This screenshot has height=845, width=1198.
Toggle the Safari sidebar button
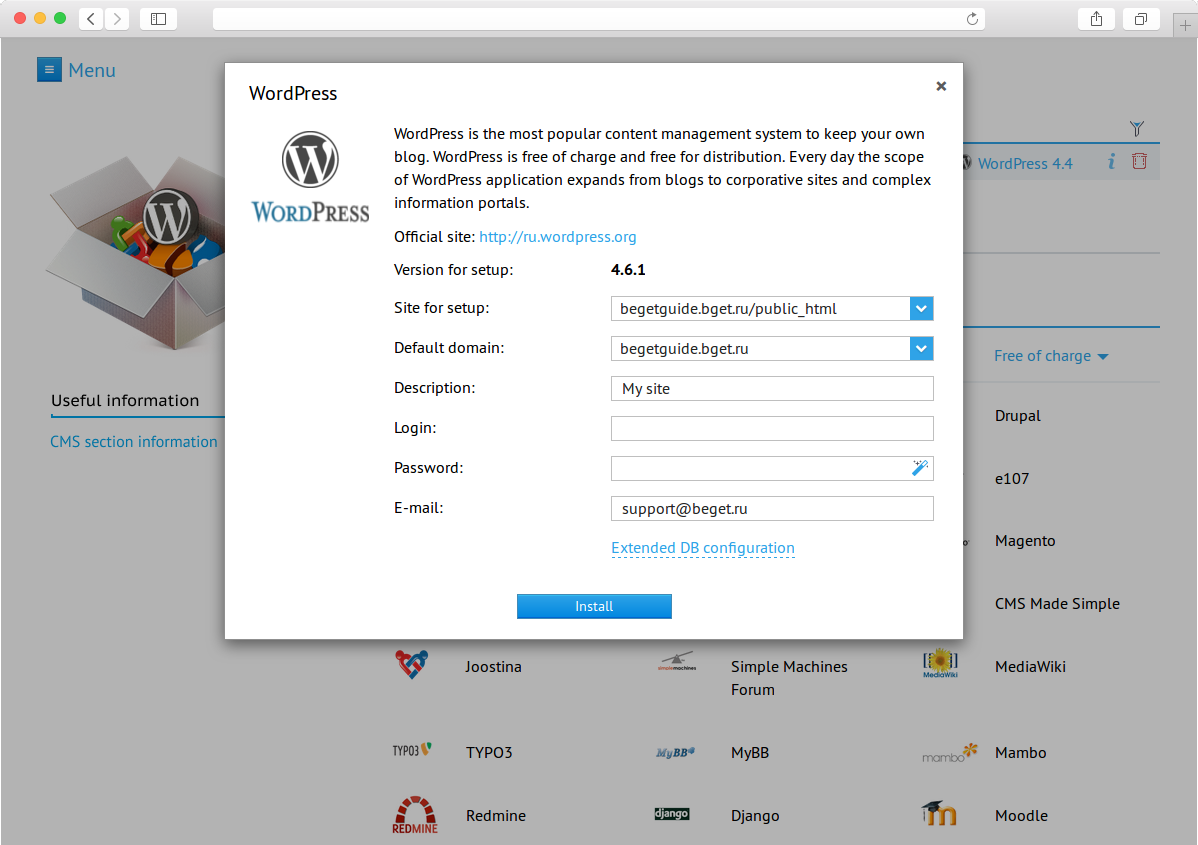click(159, 19)
